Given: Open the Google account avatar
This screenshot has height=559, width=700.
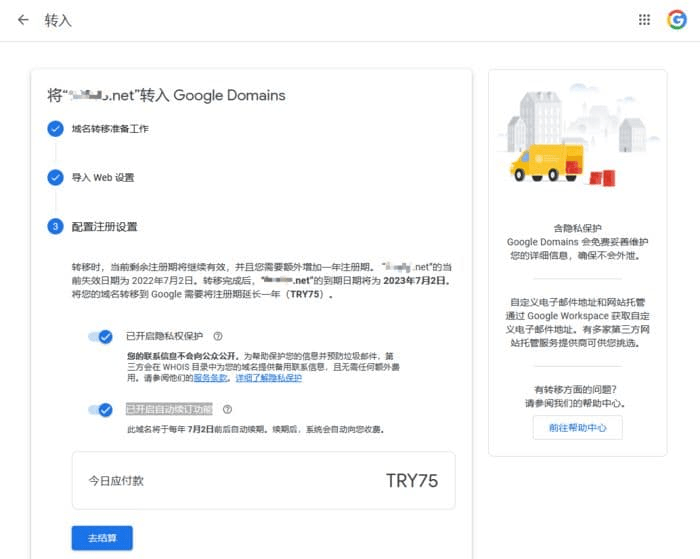Looking at the screenshot, I should coord(676,20).
